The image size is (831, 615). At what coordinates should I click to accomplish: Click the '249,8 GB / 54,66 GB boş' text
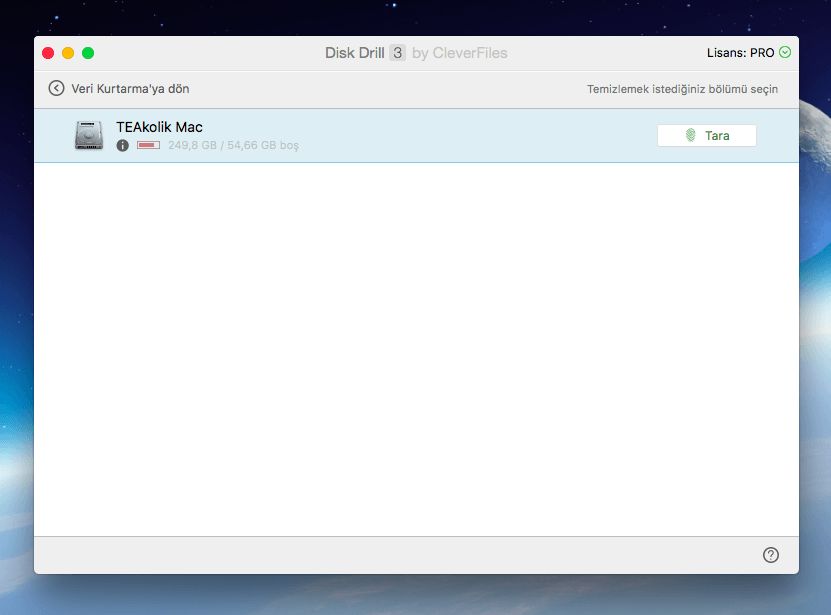coord(233,145)
